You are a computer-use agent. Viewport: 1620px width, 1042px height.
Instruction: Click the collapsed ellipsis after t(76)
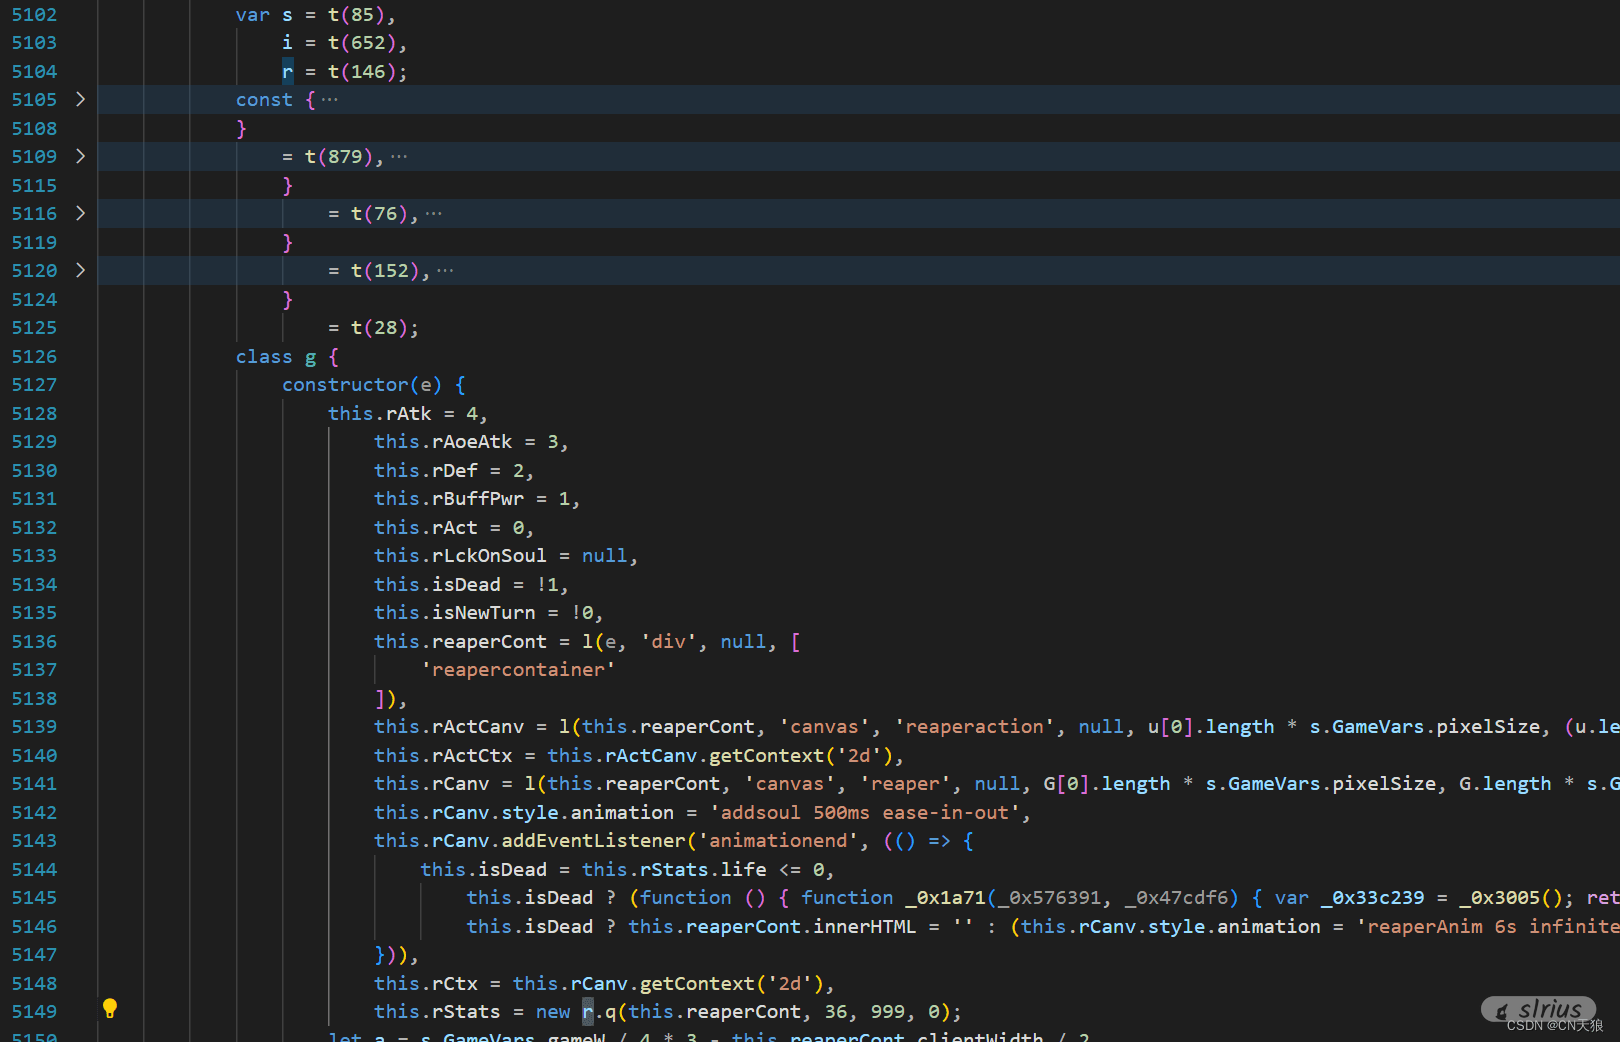pos(434,214)
